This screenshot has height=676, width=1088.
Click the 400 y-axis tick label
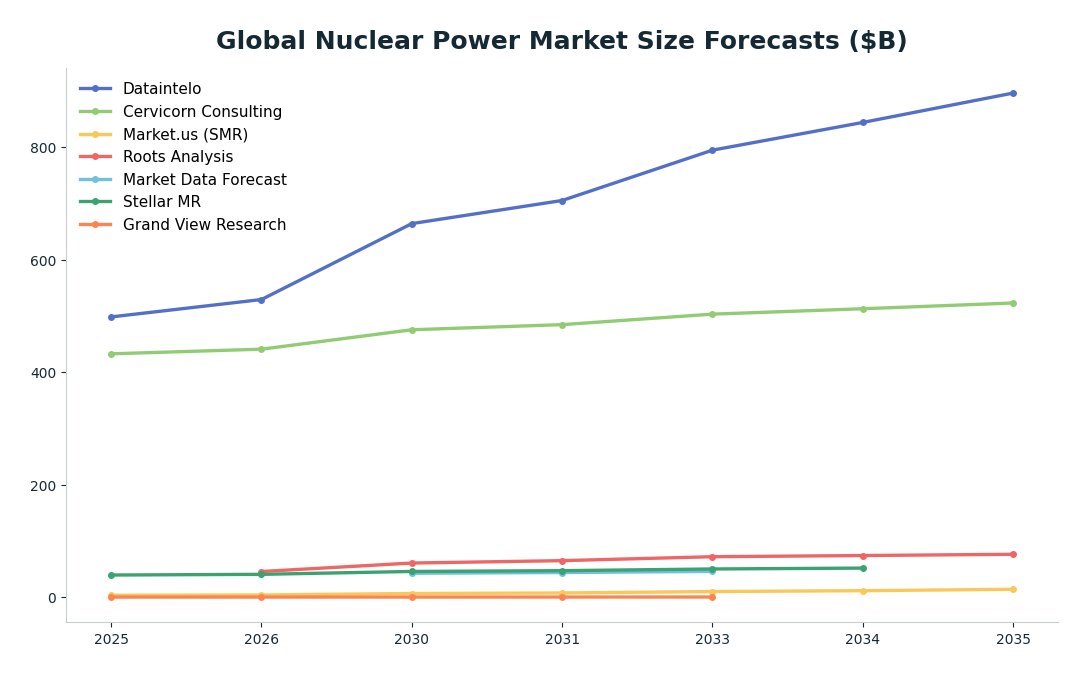(x=42, y=373)
